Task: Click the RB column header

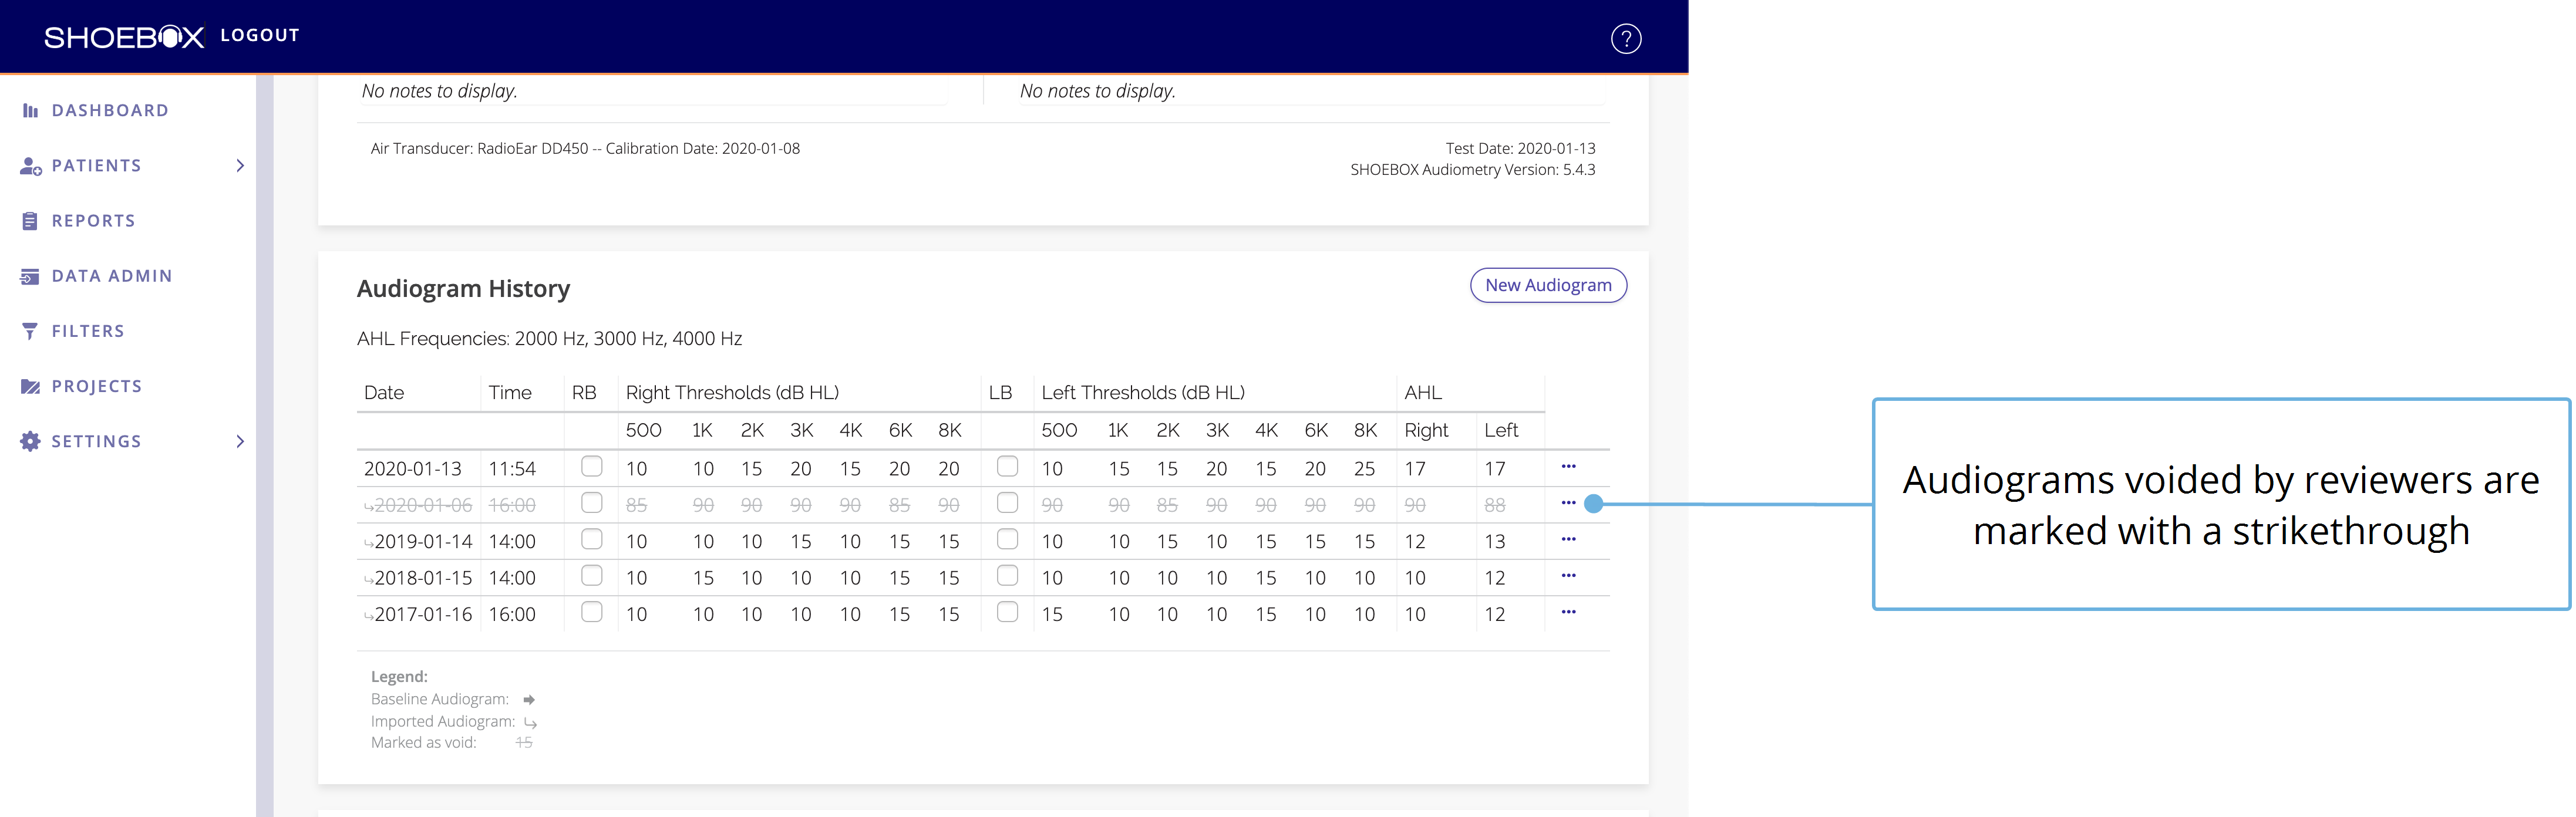Action: (584, 393)
